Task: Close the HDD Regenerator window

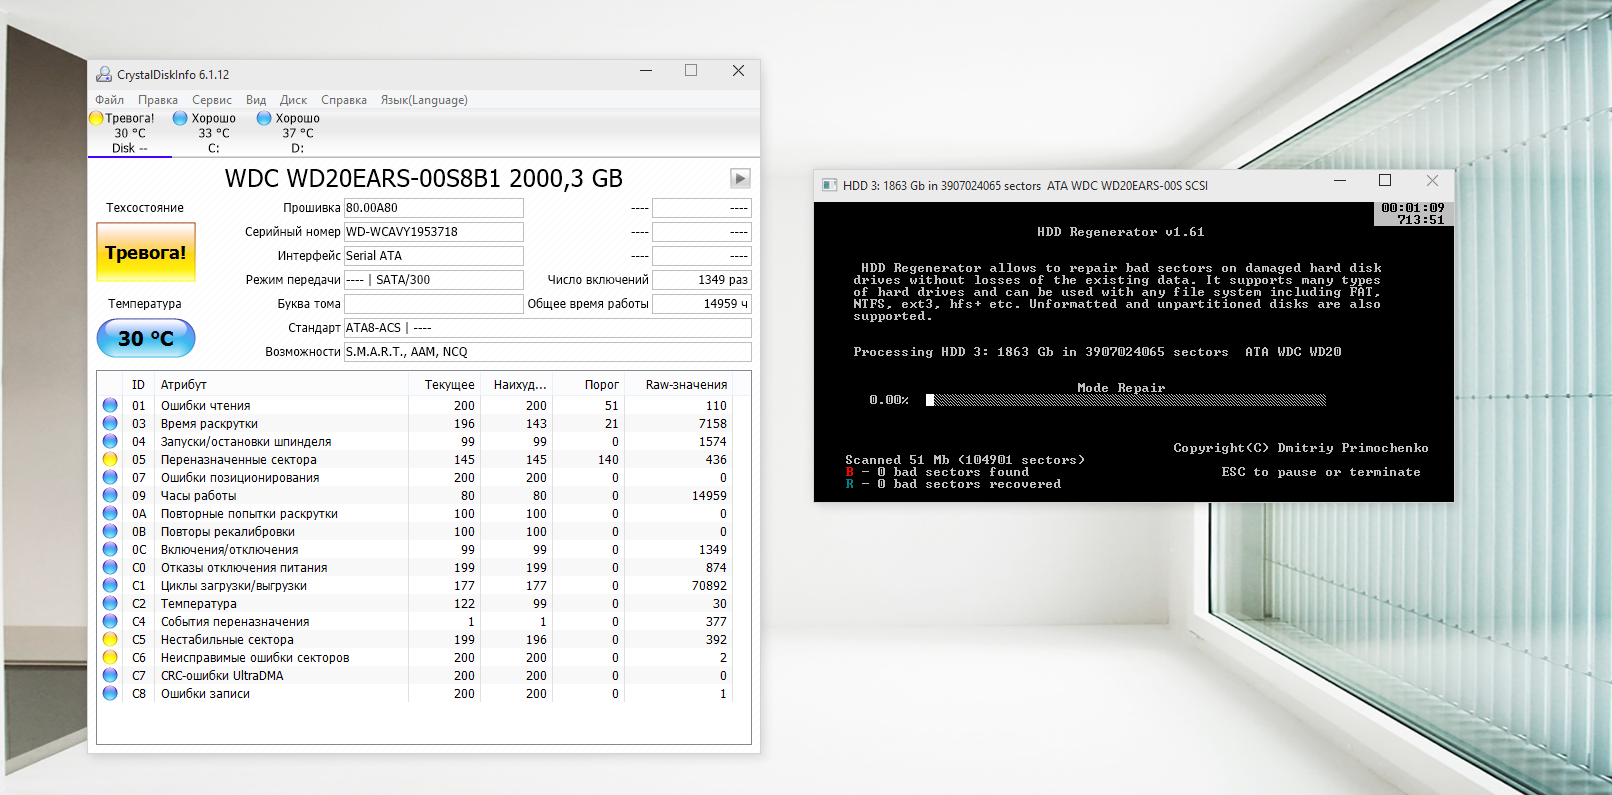Action: click(1432, 181)
